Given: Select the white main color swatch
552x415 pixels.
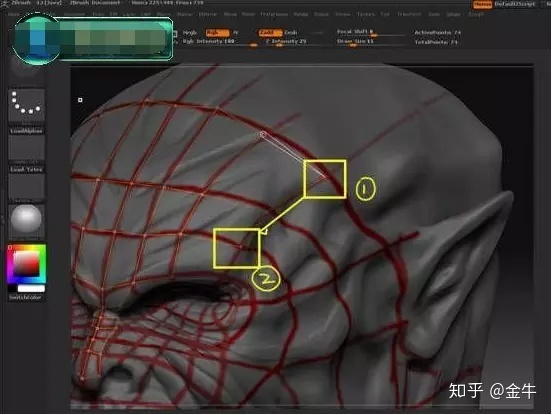Looking at the screenshot, I should (x=31, y=289).
